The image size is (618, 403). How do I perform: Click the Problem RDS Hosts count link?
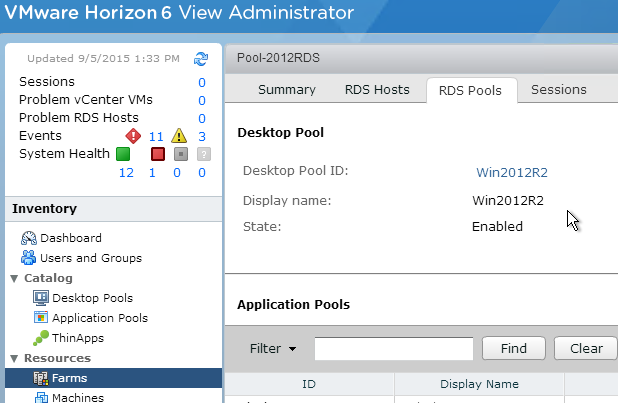202,119
